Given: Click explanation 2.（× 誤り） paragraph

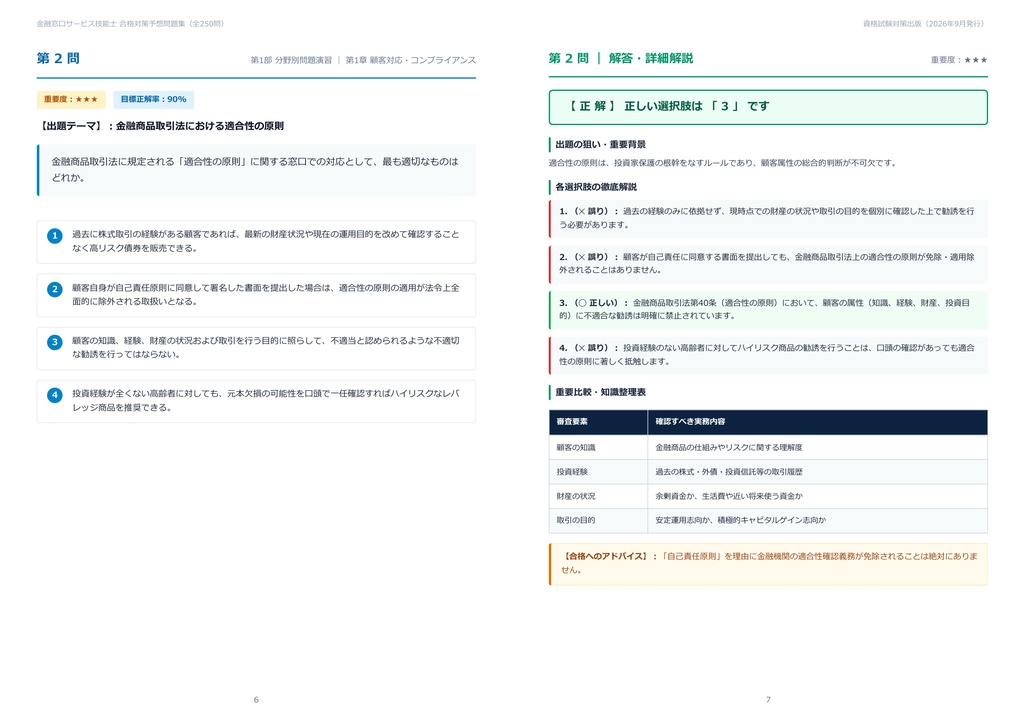Looking at the screenshot, I should [x=768, y=264].
